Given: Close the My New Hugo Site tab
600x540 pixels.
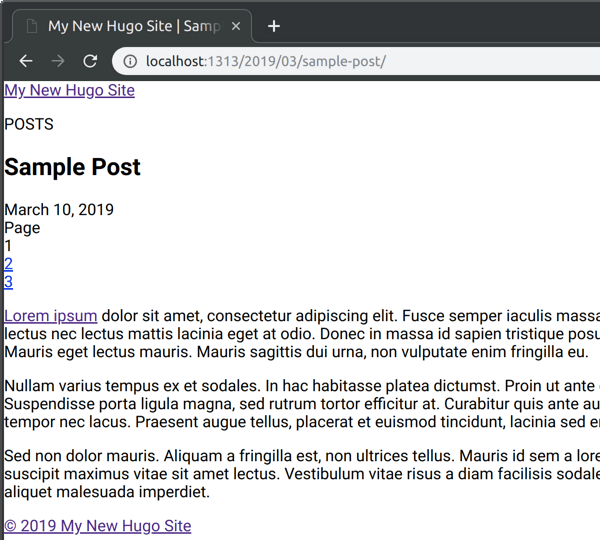Looking at the screenshot, I should 236,26.
